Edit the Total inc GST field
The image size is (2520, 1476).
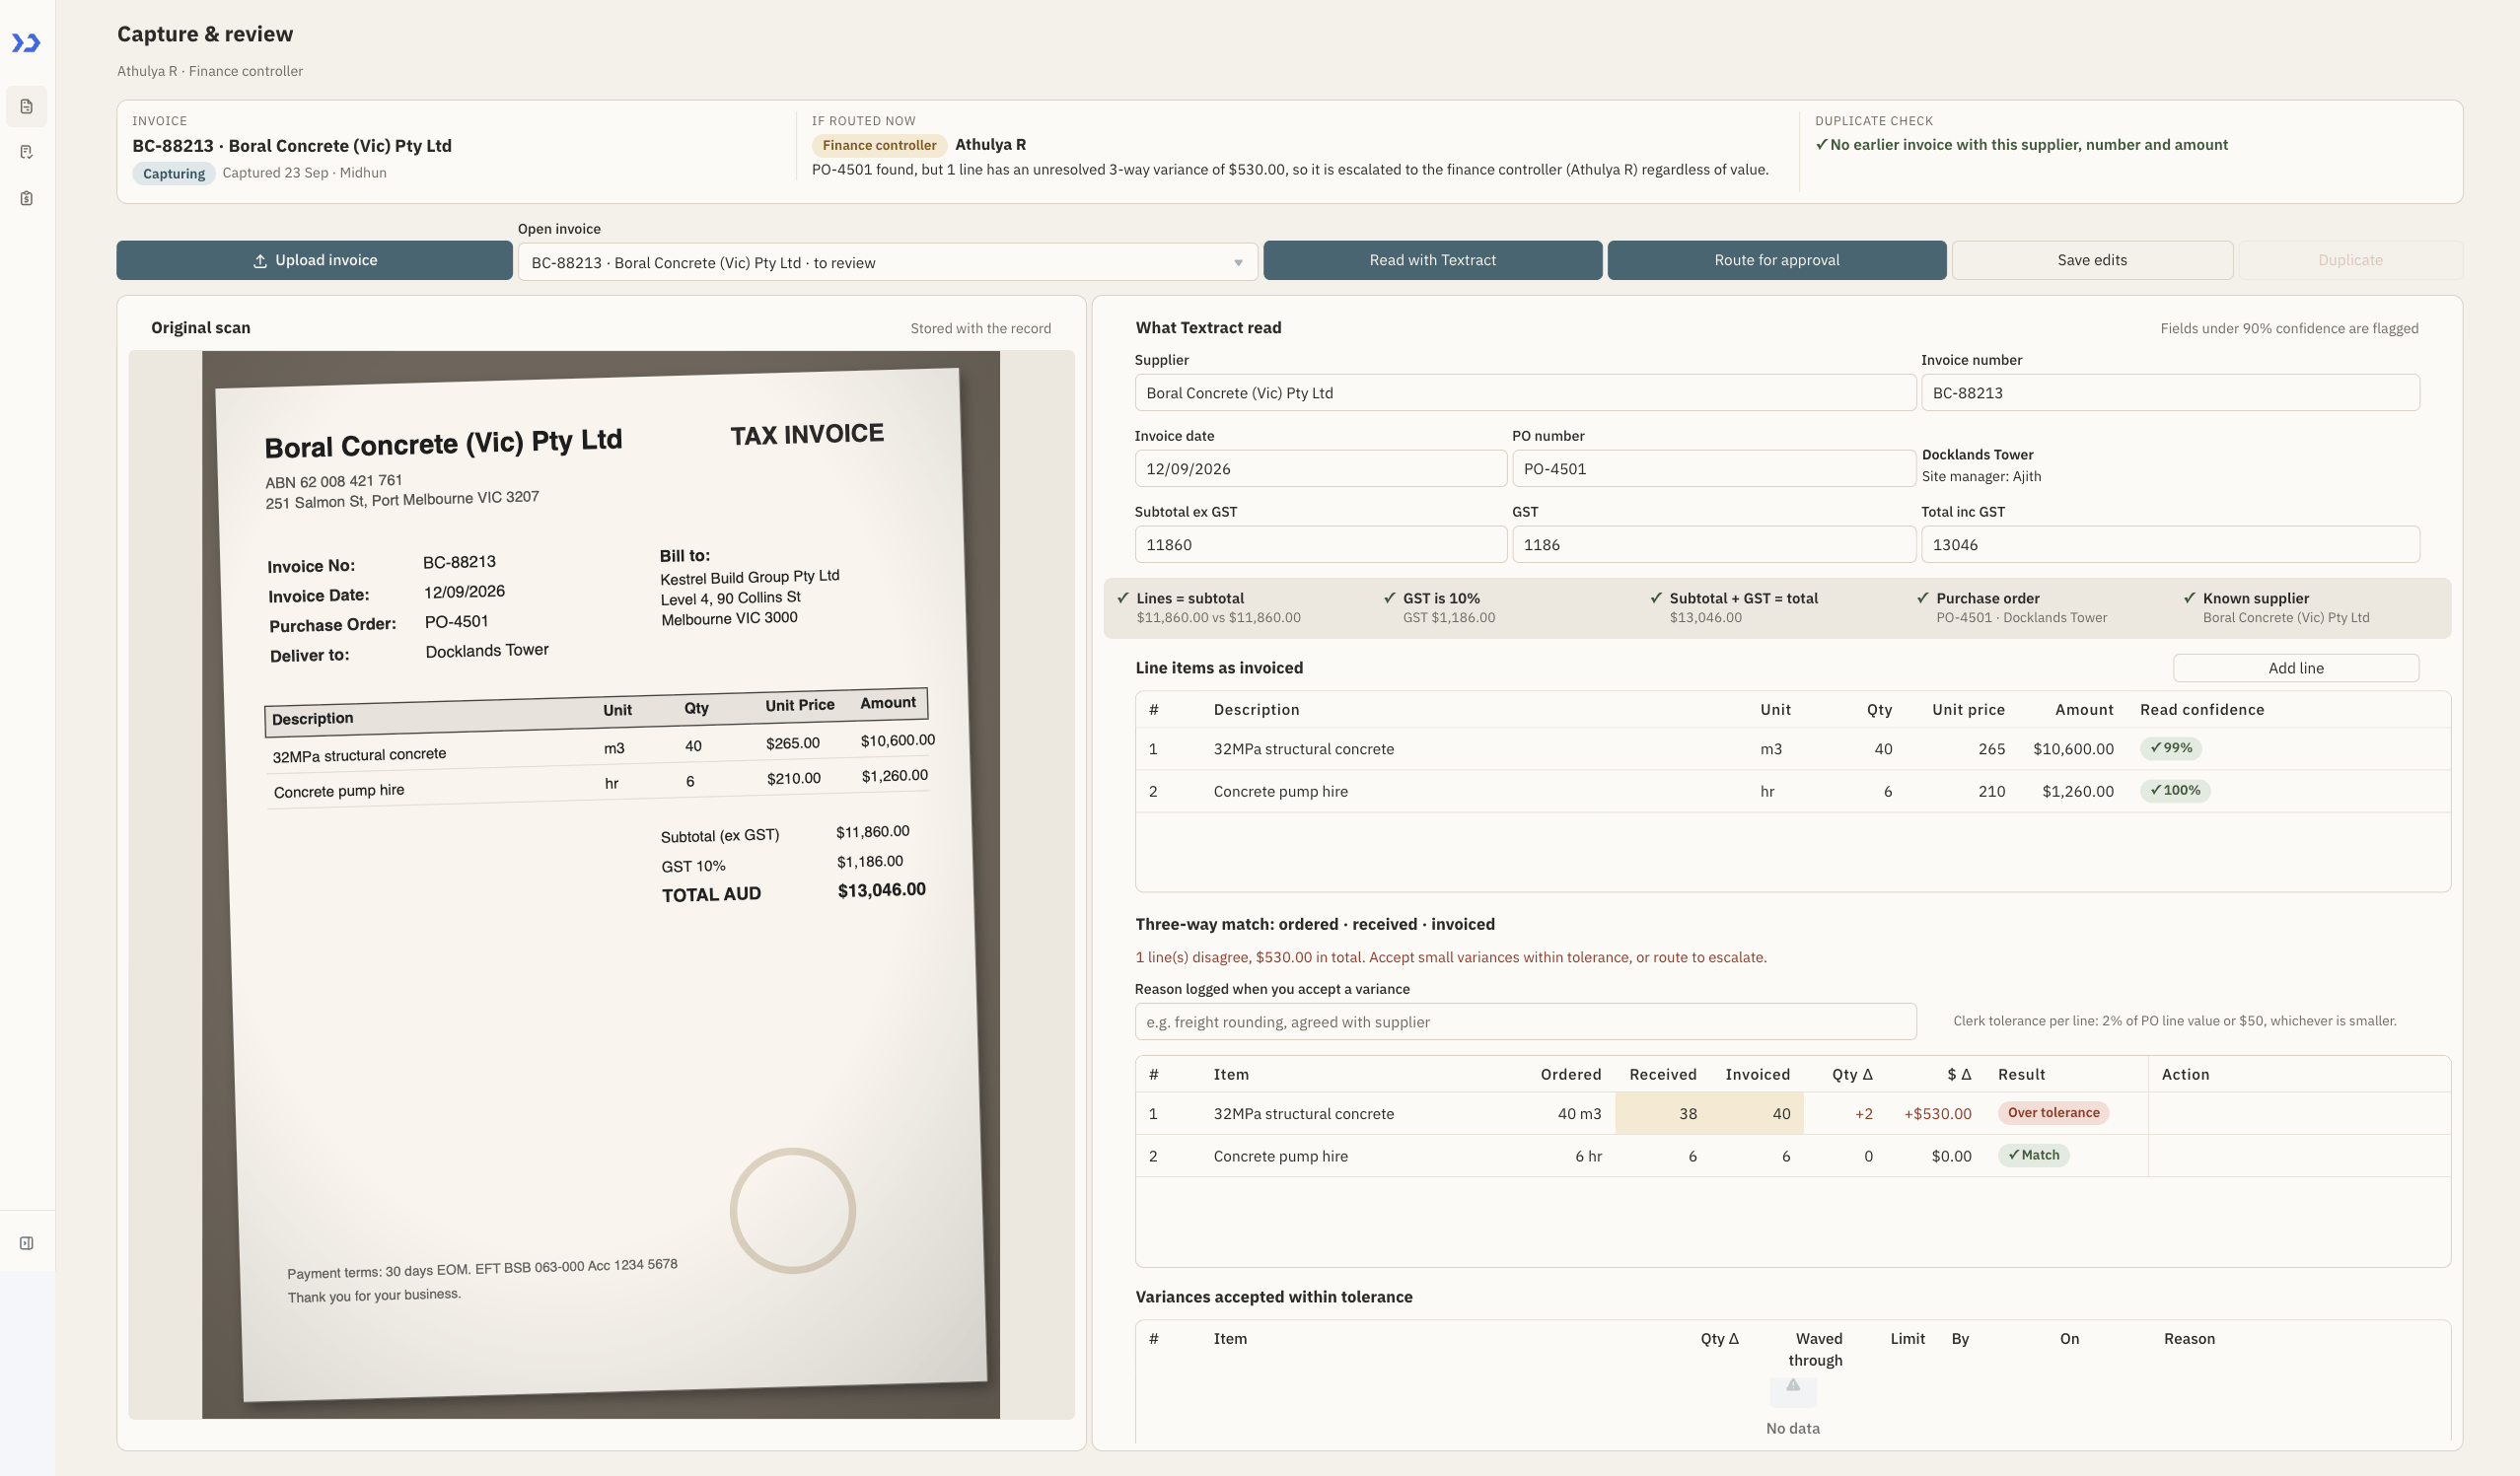(2170, 545)
